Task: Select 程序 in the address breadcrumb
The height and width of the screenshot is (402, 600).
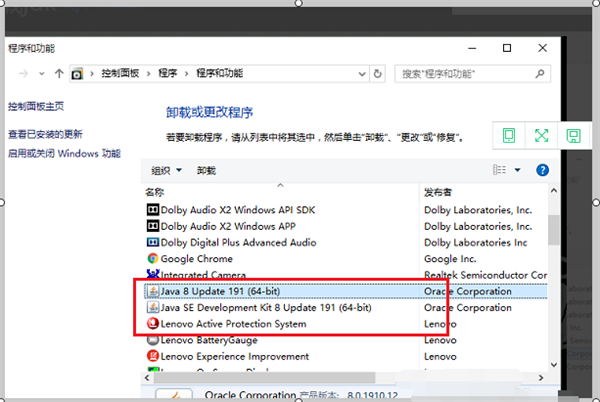Action: tap(168, 73)
